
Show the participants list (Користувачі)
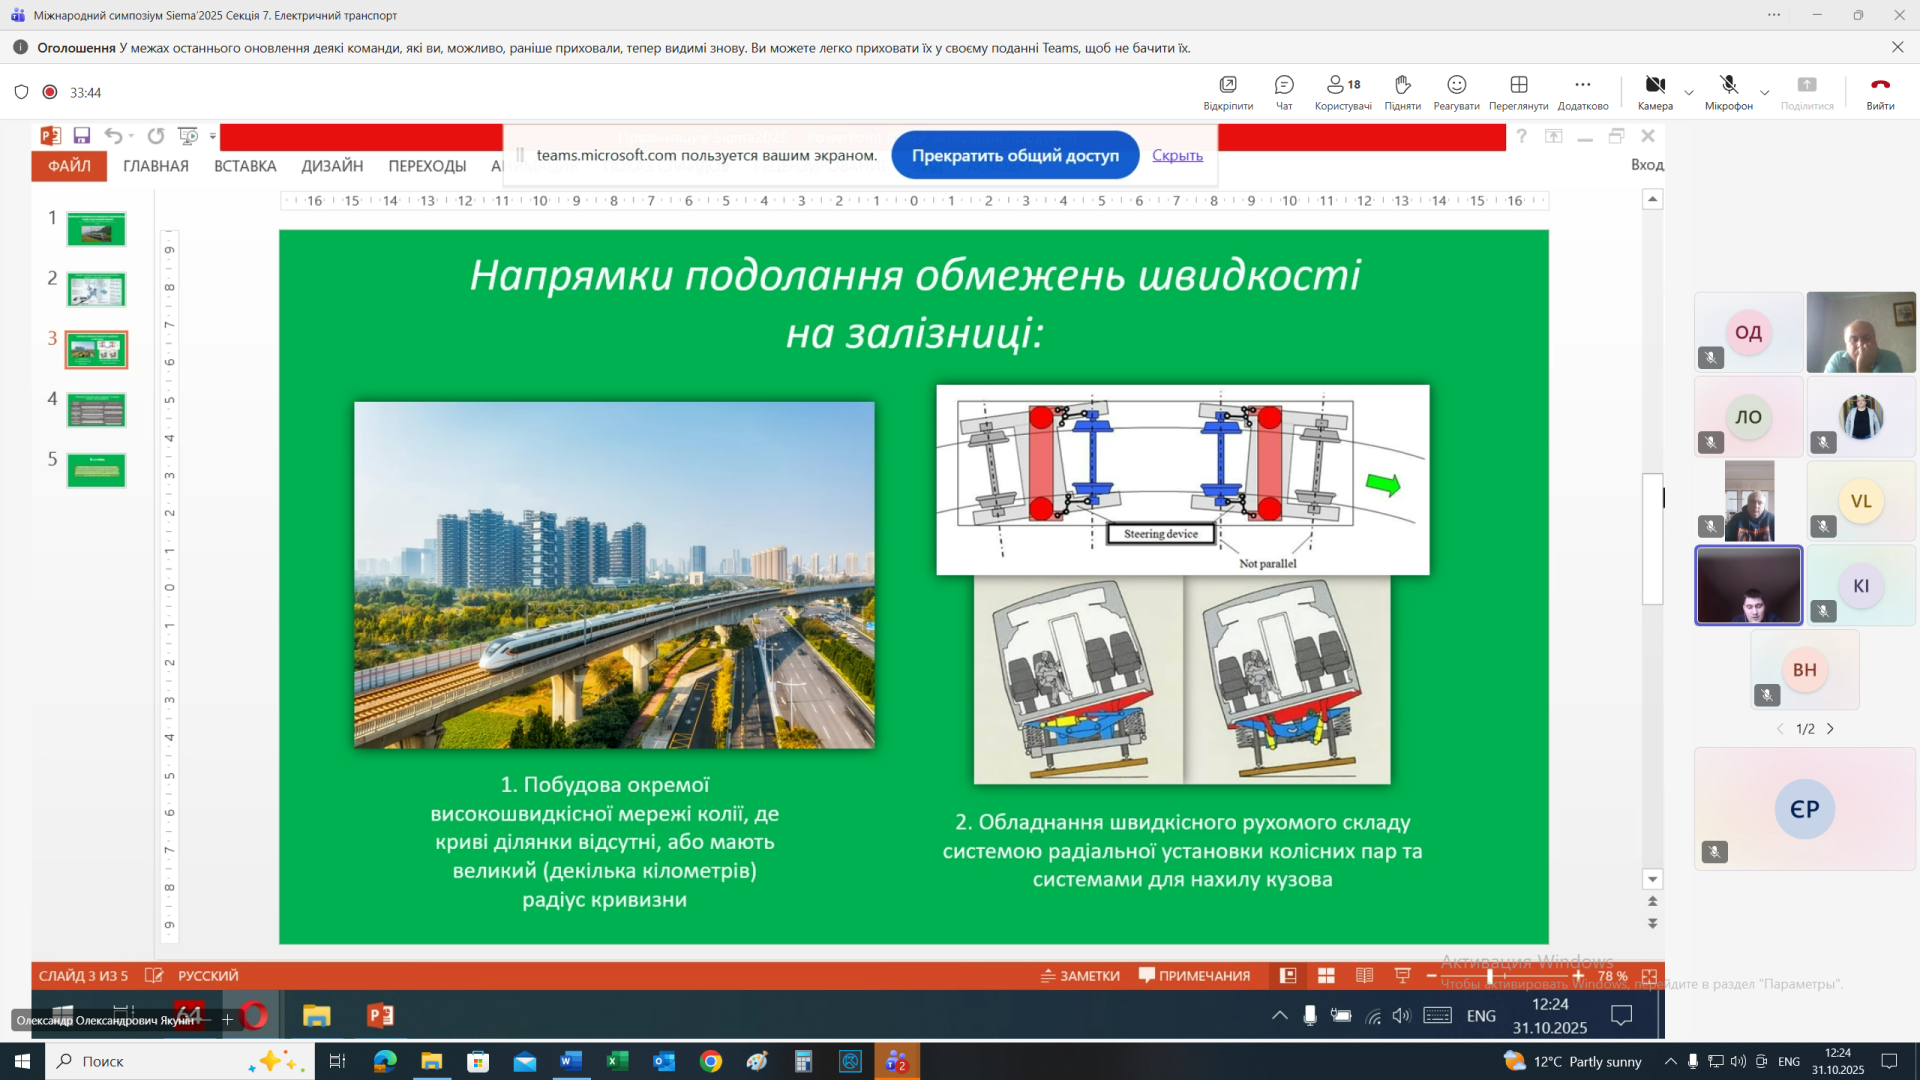click(x=1342, y=86)
